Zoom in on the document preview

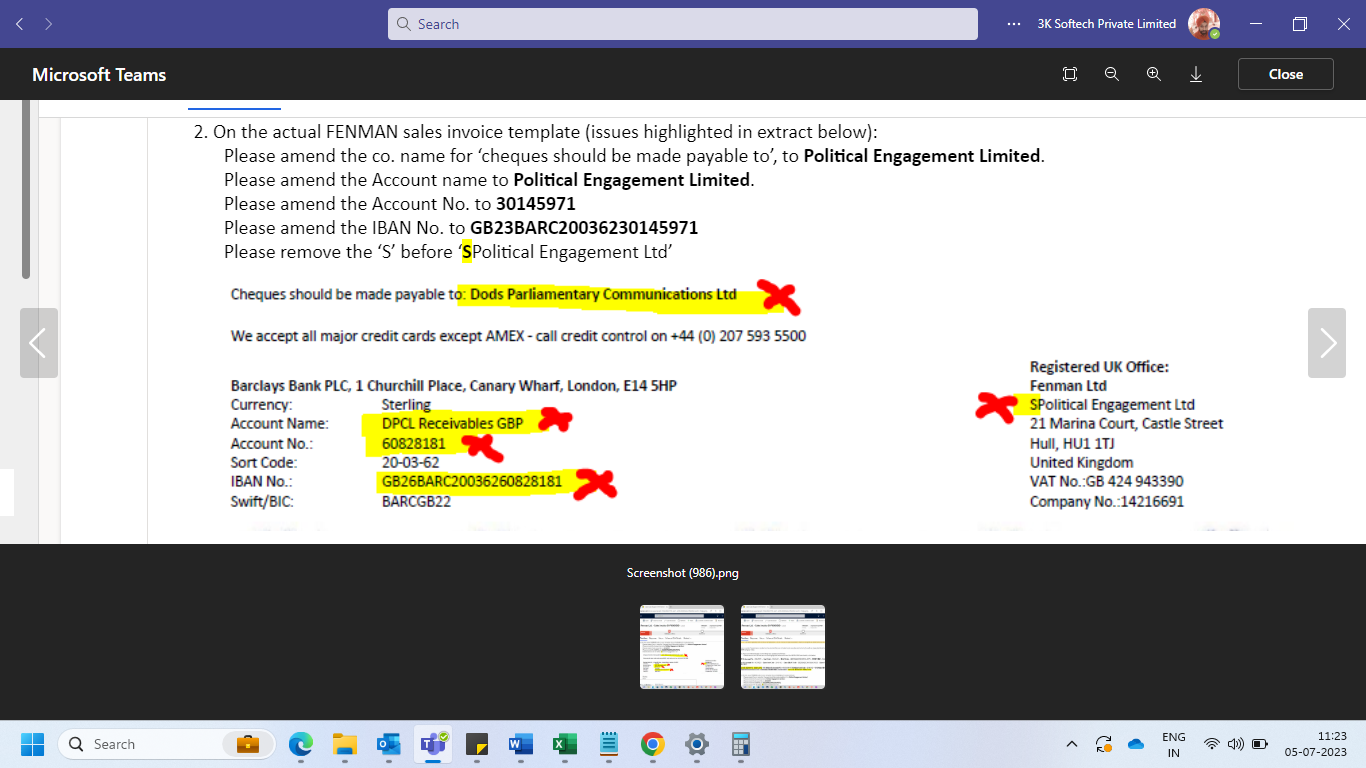tap(1153, 73)
